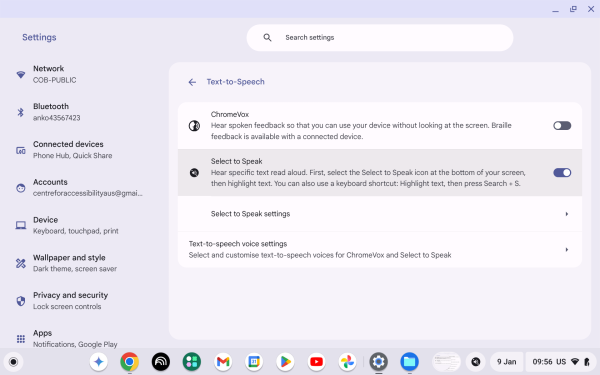Click the Network Wi-Fi icon in sidebar
Screen dimensions: 600x375
(21, 74)
